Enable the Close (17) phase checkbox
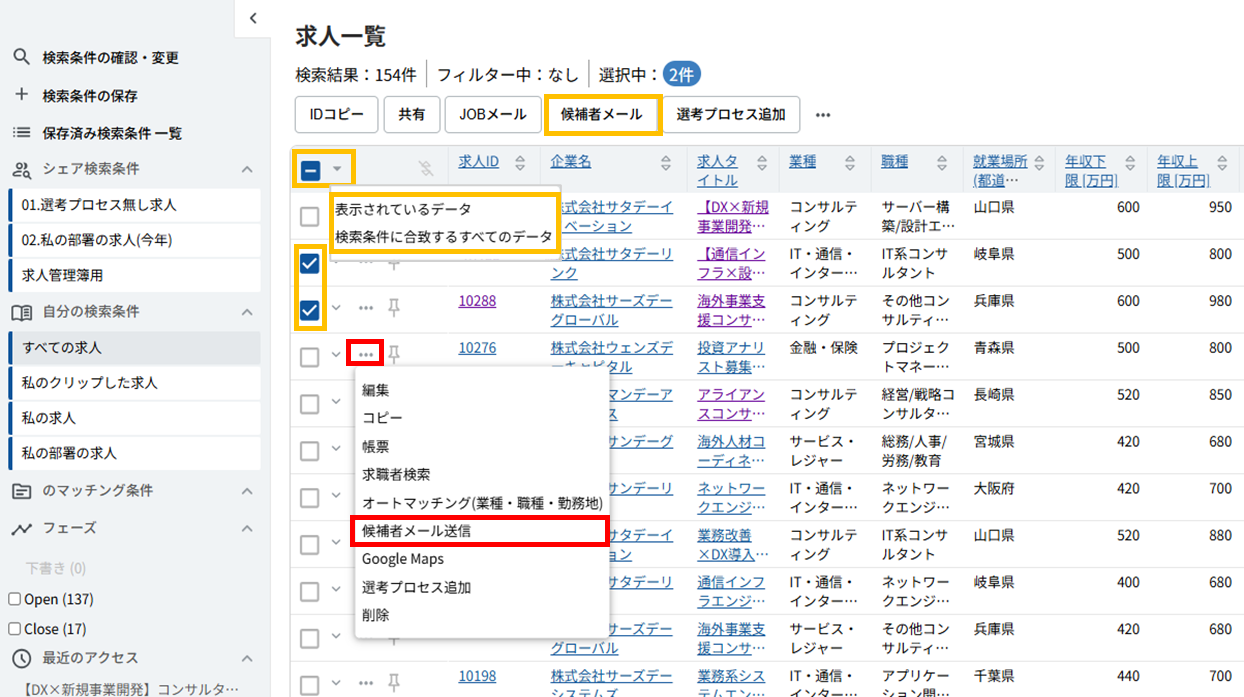The width and height of the screenshot is (1244, 697). [x=15, y=629]
